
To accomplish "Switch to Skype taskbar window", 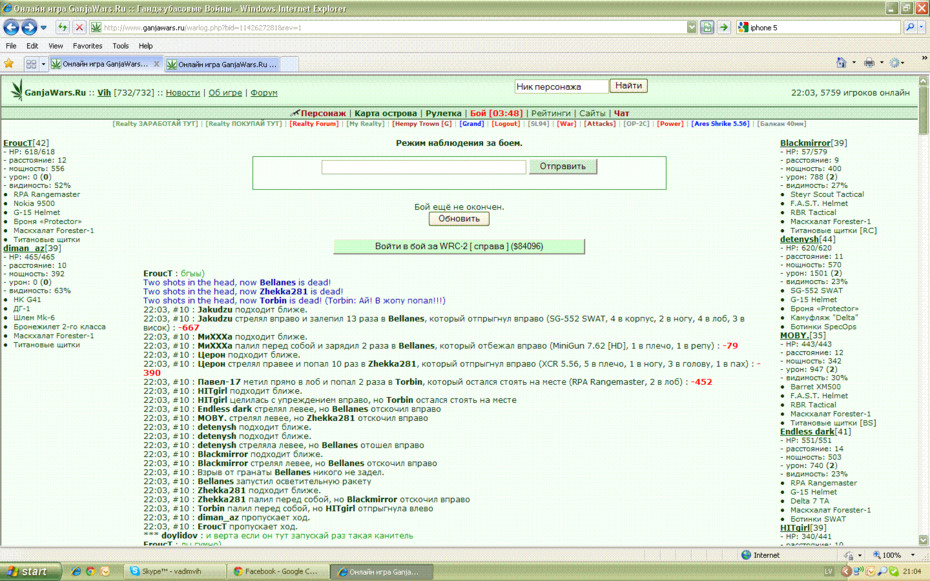I will click(x=175, y=572).
